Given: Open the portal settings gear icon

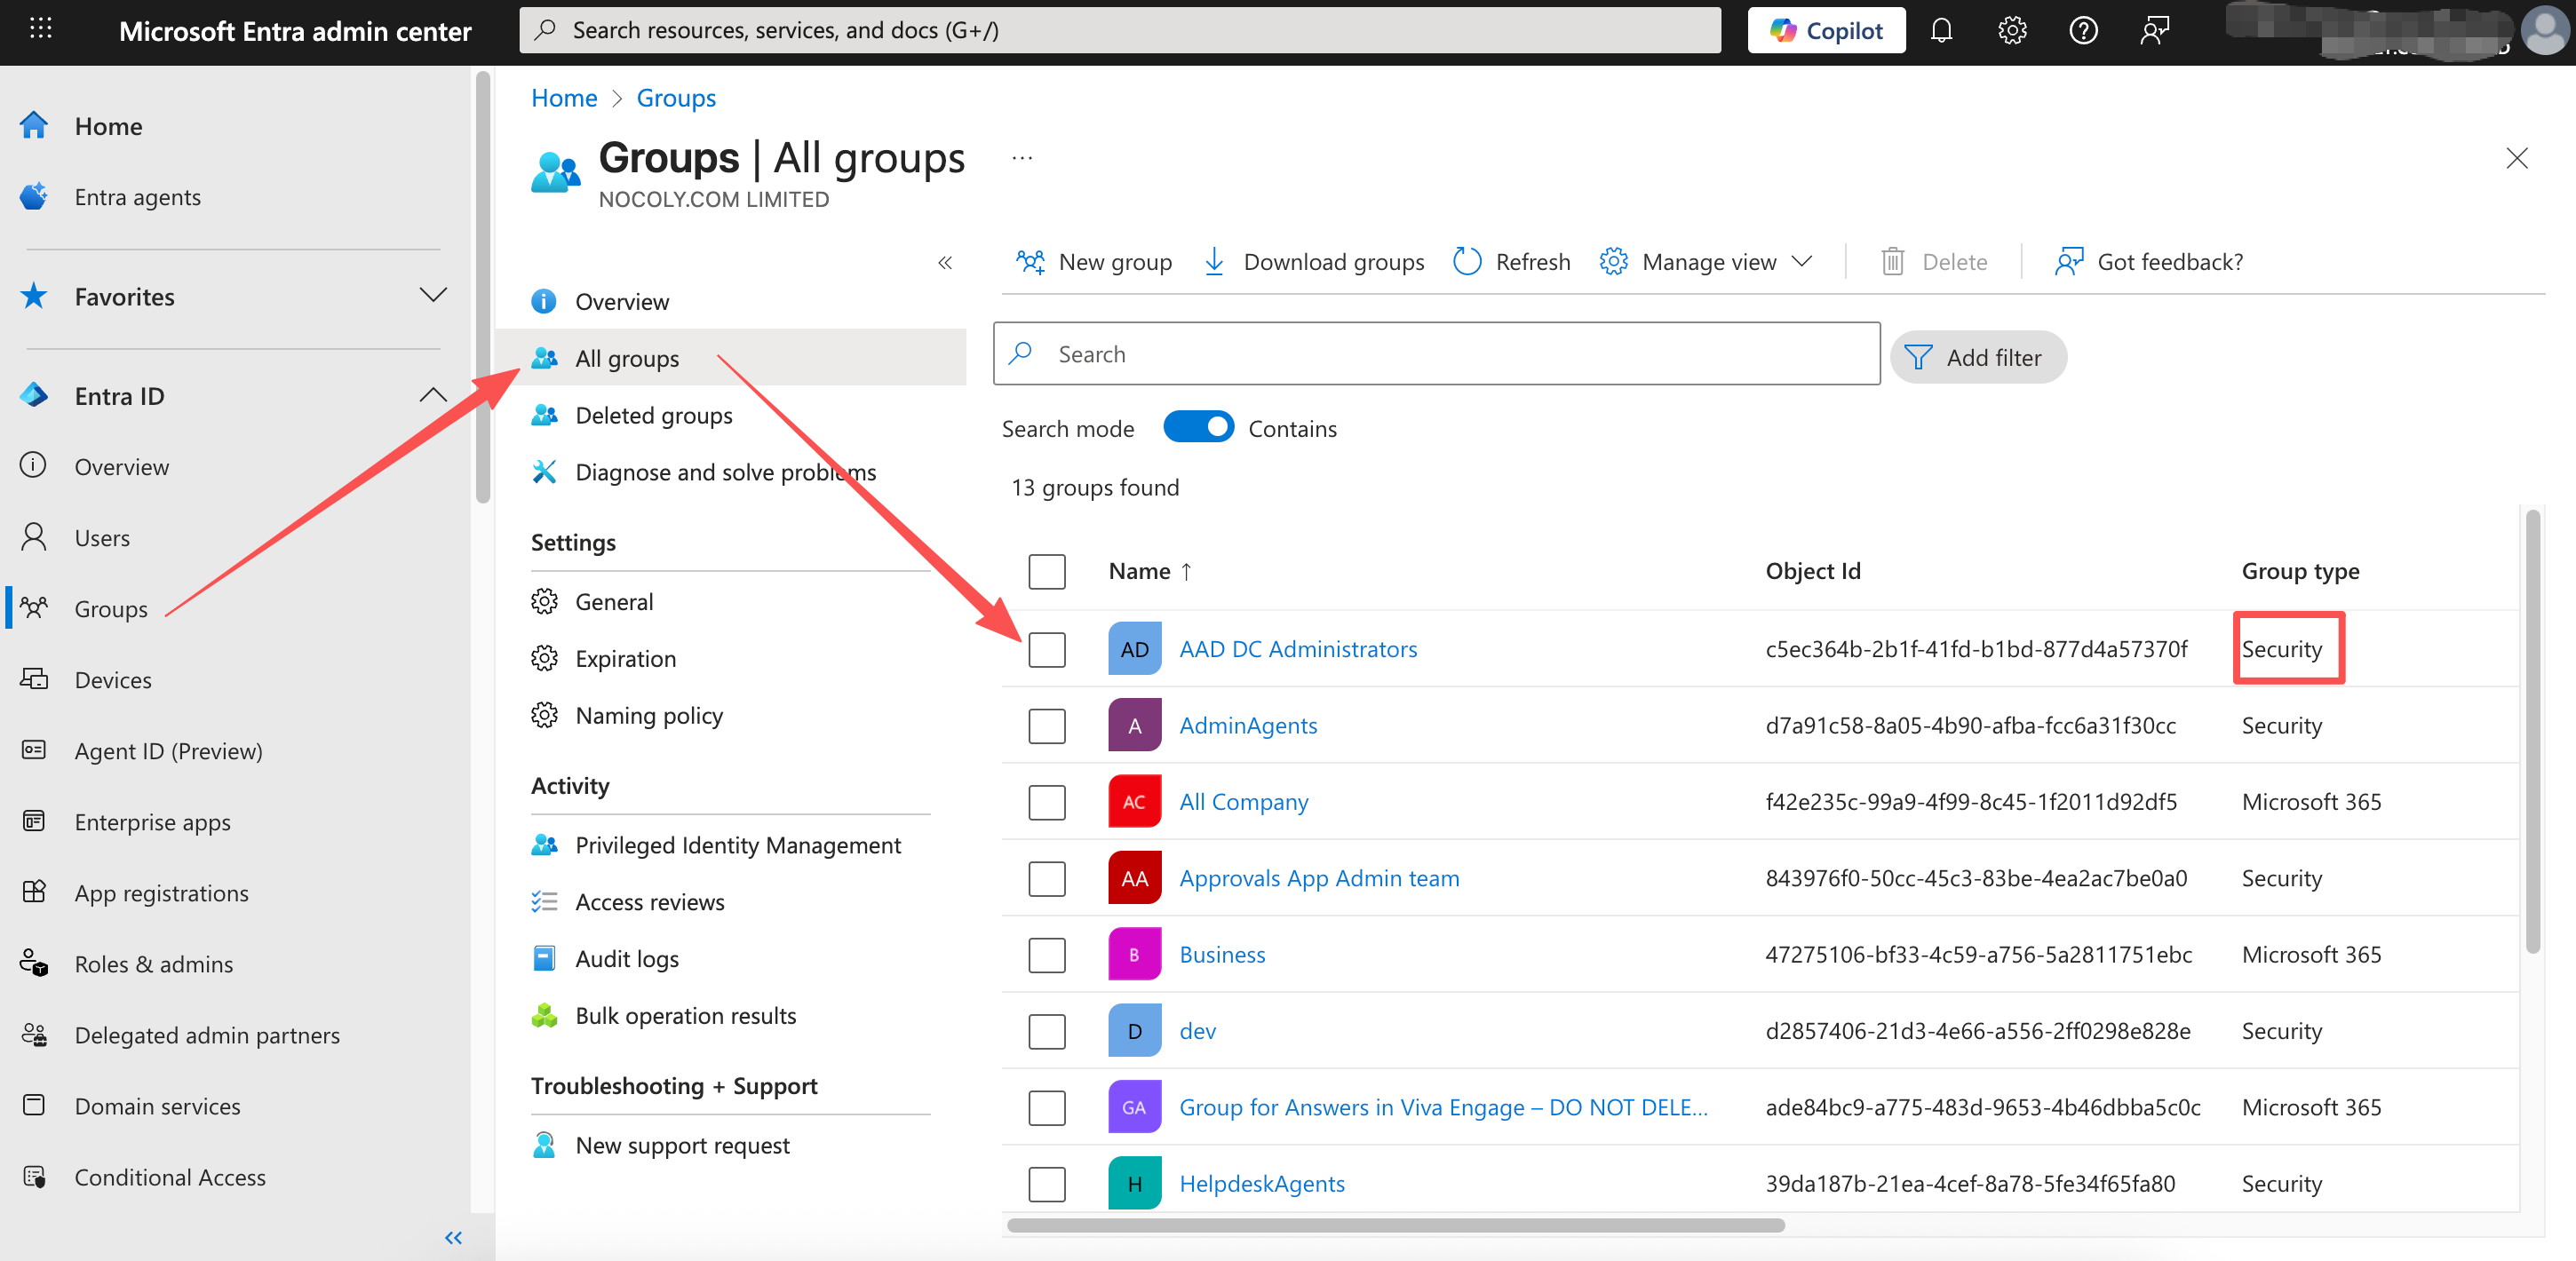Looking at the screenshot, I should pos(2012,31).
